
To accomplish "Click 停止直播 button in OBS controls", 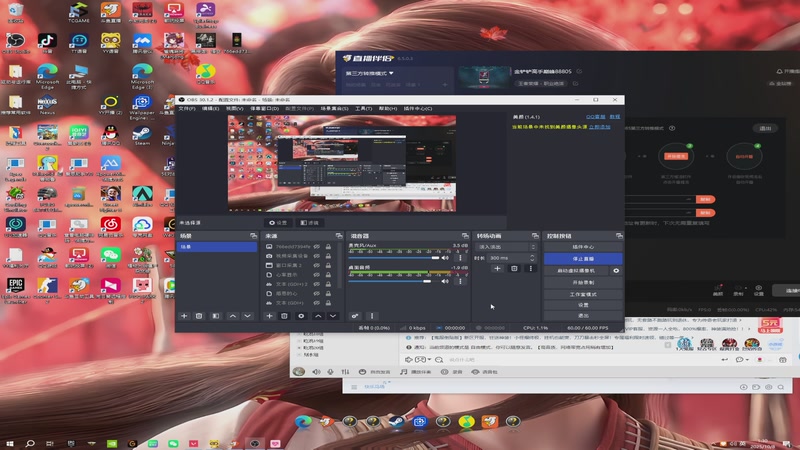I will 583,259.
